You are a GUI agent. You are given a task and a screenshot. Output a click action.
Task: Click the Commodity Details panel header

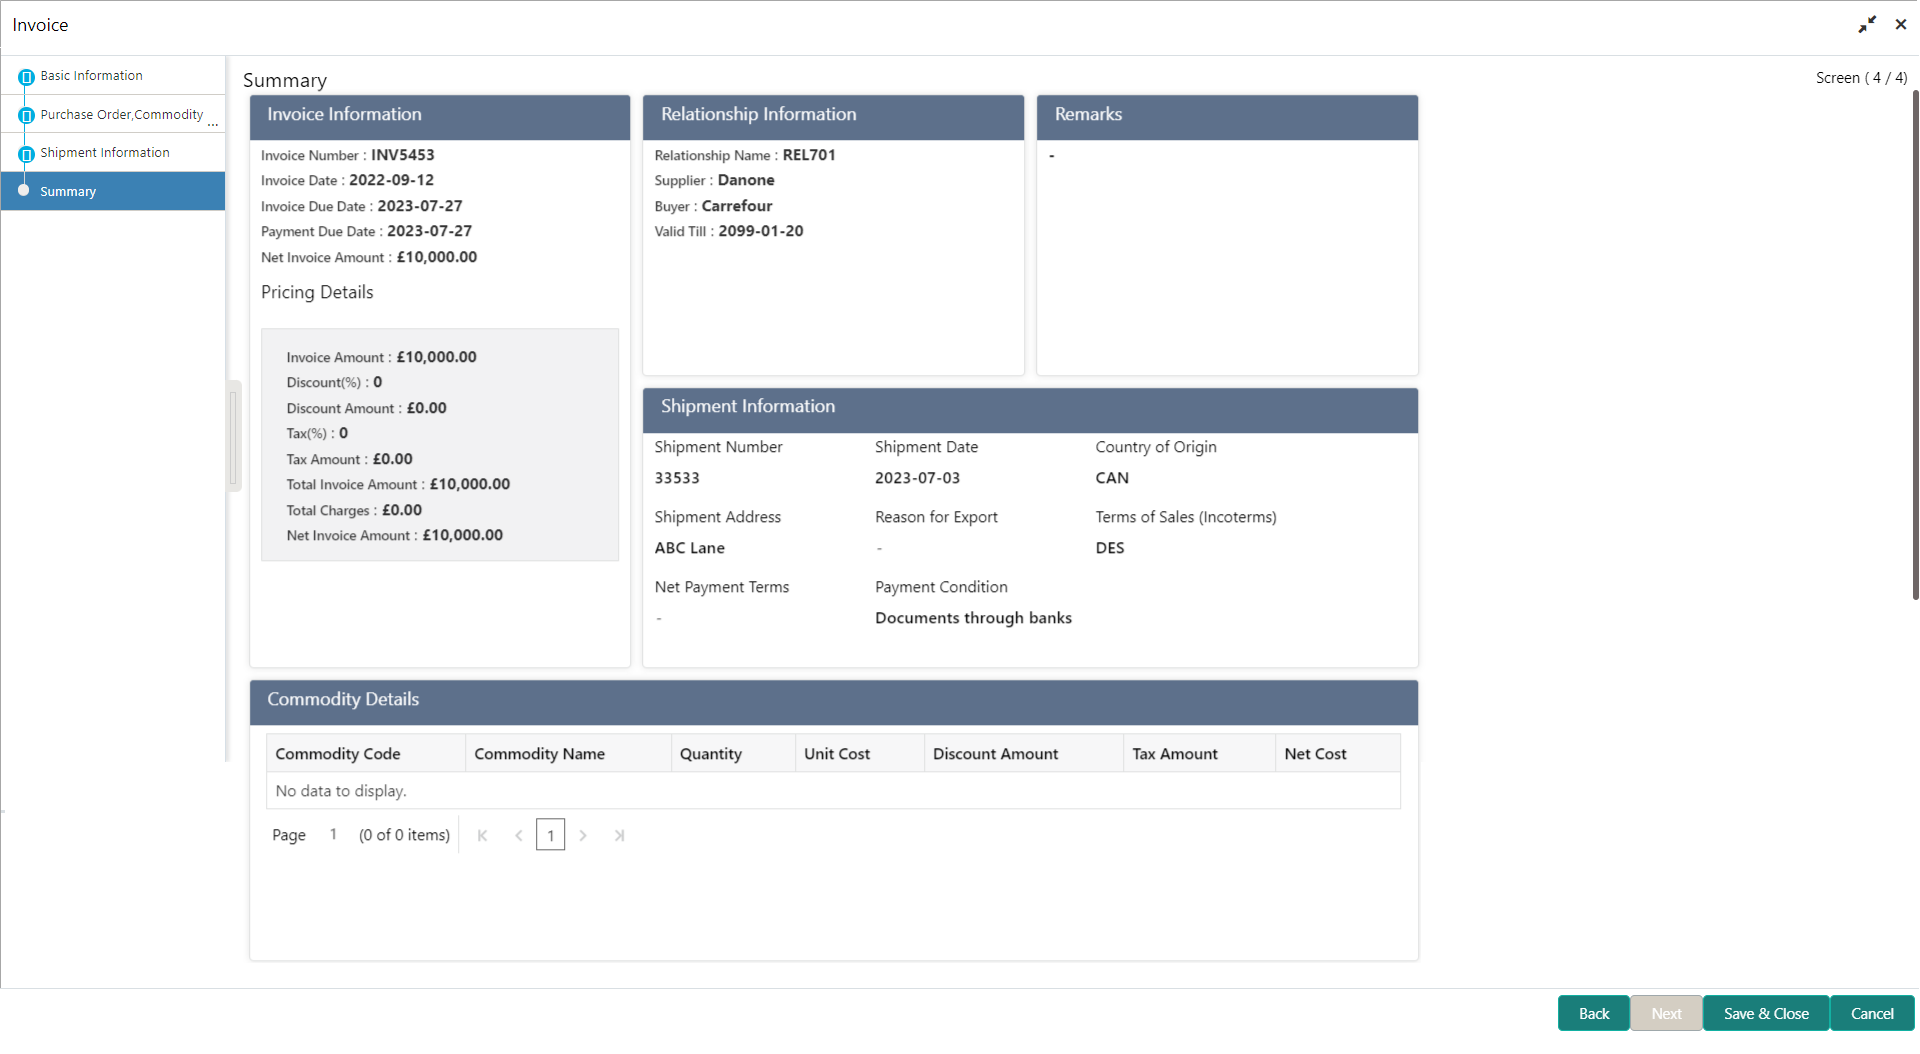(834, 702)
